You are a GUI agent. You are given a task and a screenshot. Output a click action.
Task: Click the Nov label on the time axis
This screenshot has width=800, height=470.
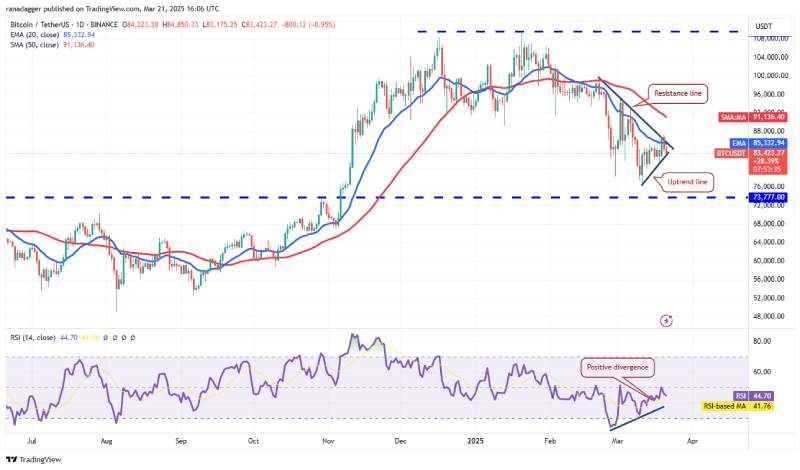[328, 440]
